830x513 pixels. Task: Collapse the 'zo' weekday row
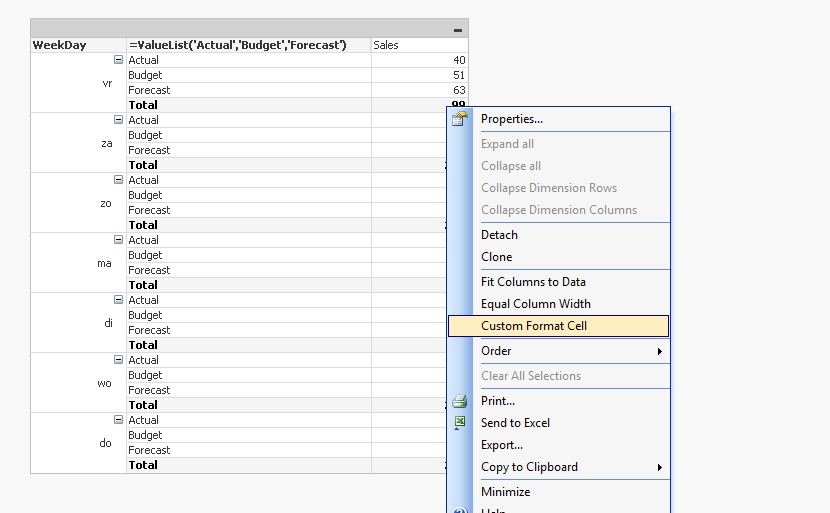120,180
